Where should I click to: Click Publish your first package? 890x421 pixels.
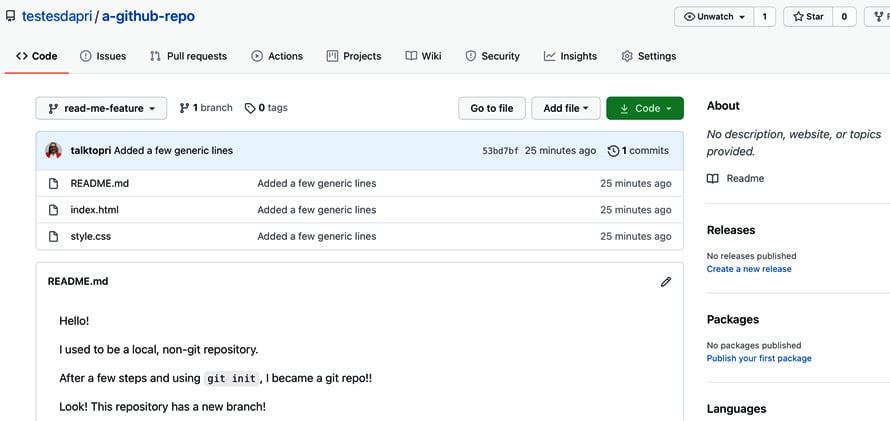(x=759, y=358)
